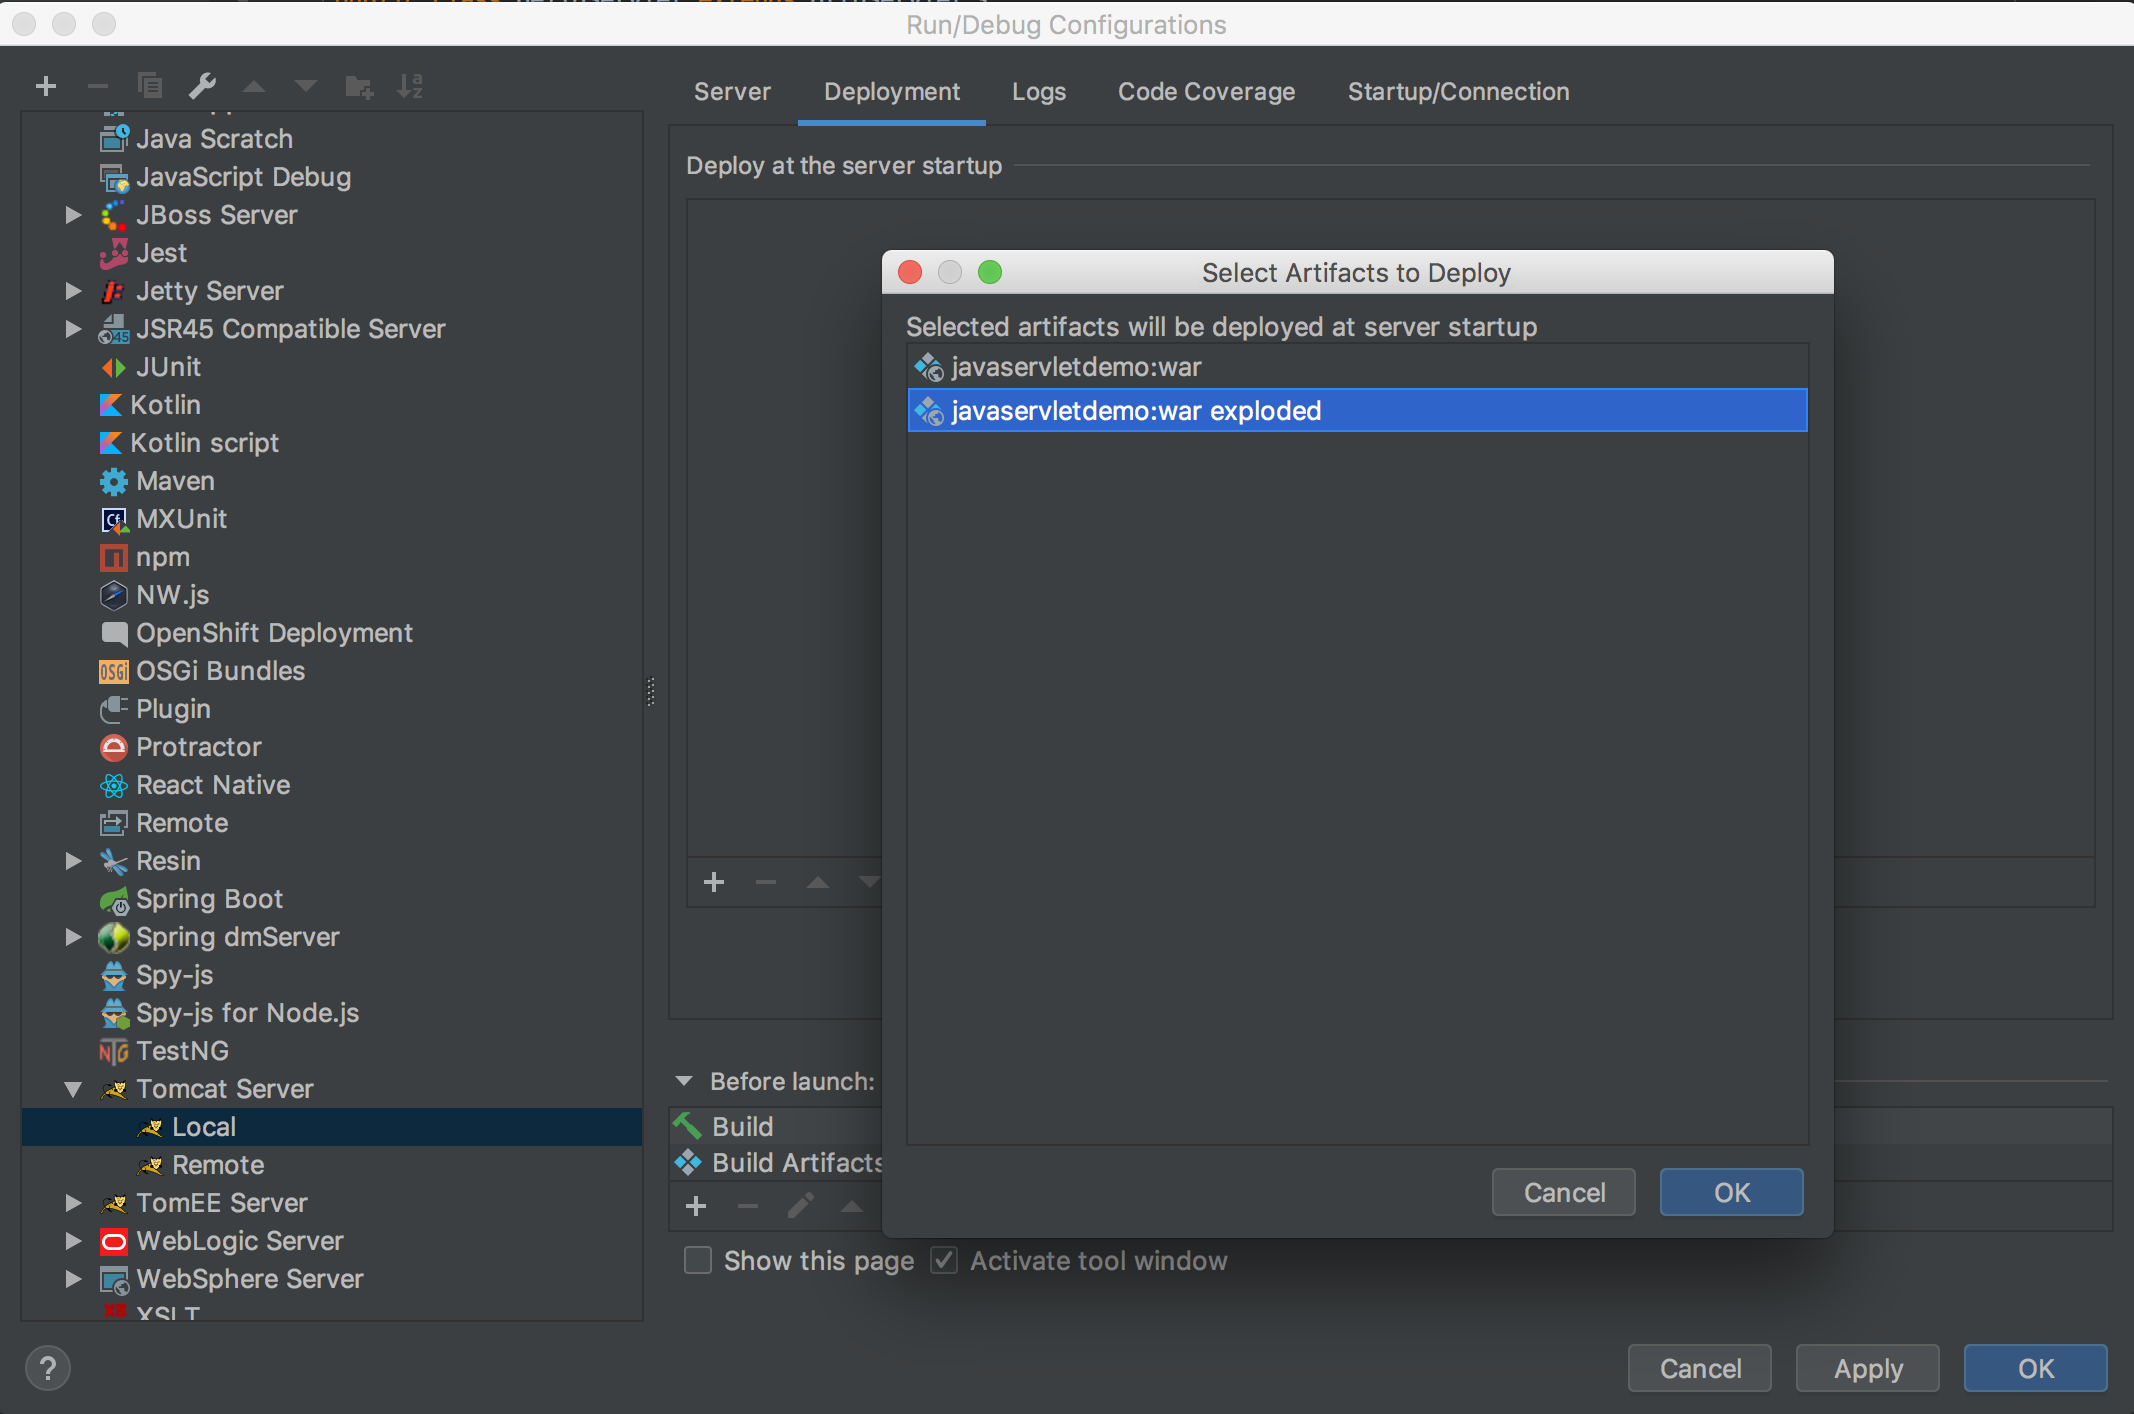
Task: Click the wrench edit defaults icon
Action: click(x=202, y=87)
